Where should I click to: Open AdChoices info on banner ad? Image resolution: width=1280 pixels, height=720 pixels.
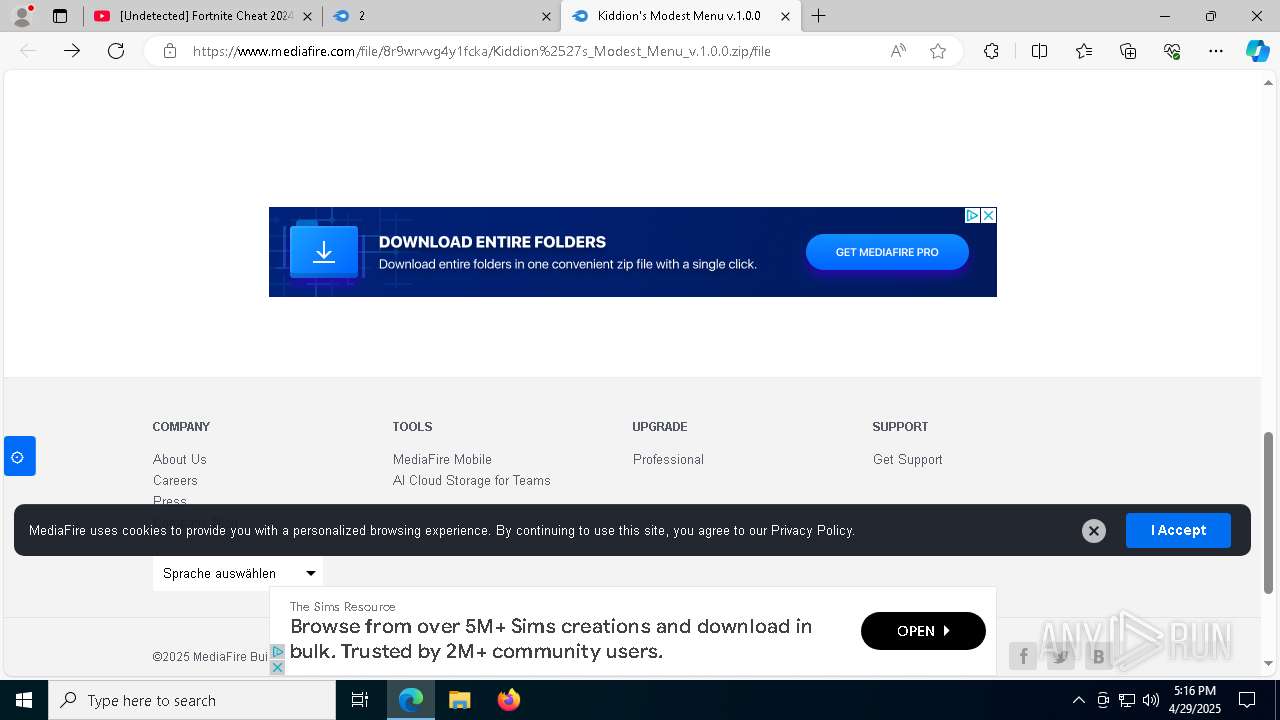point(972,215)
